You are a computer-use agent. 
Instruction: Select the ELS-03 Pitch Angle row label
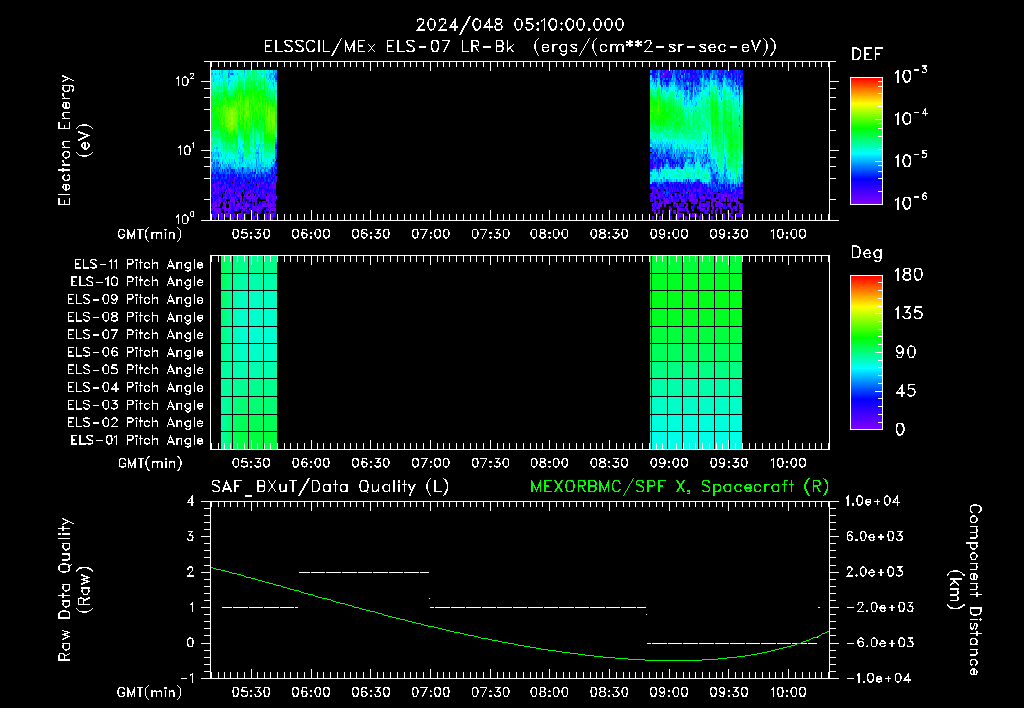tap(135, 406)
